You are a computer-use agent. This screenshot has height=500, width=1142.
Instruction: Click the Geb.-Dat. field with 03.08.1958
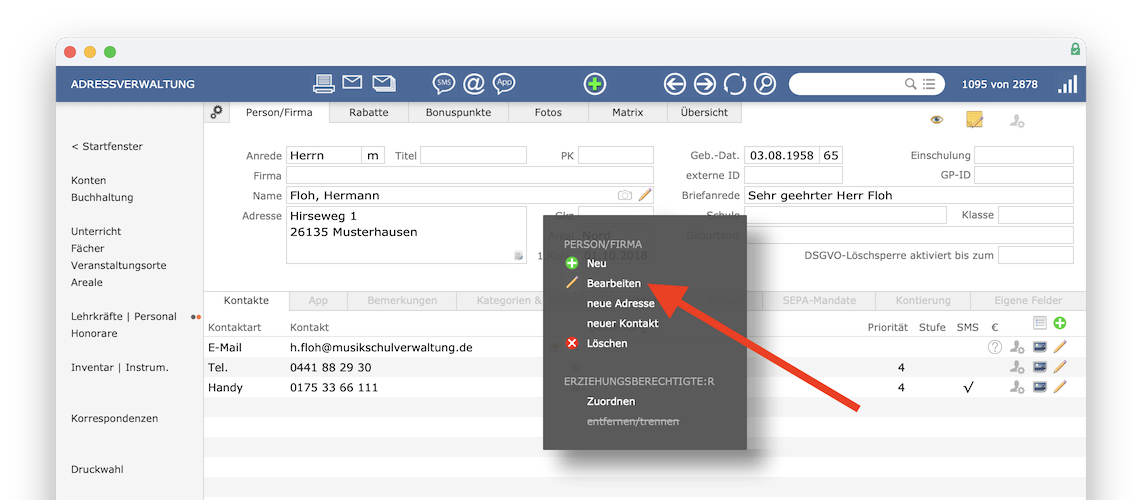pos(781,155)
